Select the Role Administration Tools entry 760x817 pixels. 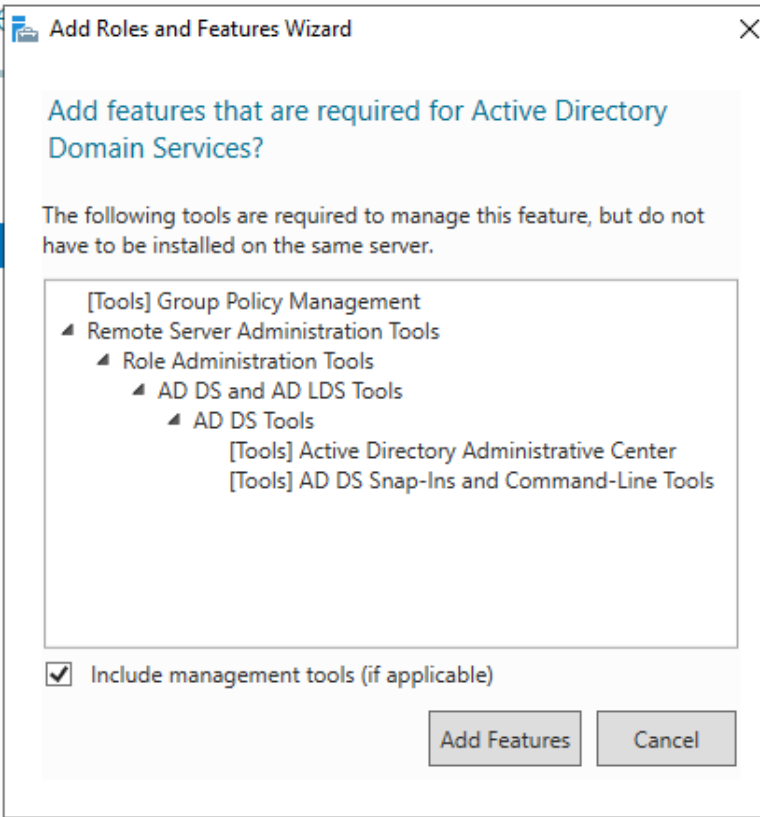tap(248, 361)
